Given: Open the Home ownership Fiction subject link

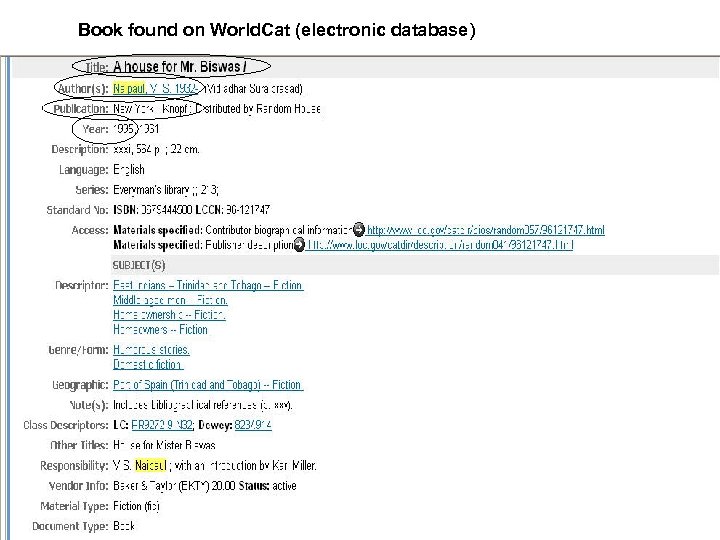Looking at the screenshot, I should (x=168, y=314).
